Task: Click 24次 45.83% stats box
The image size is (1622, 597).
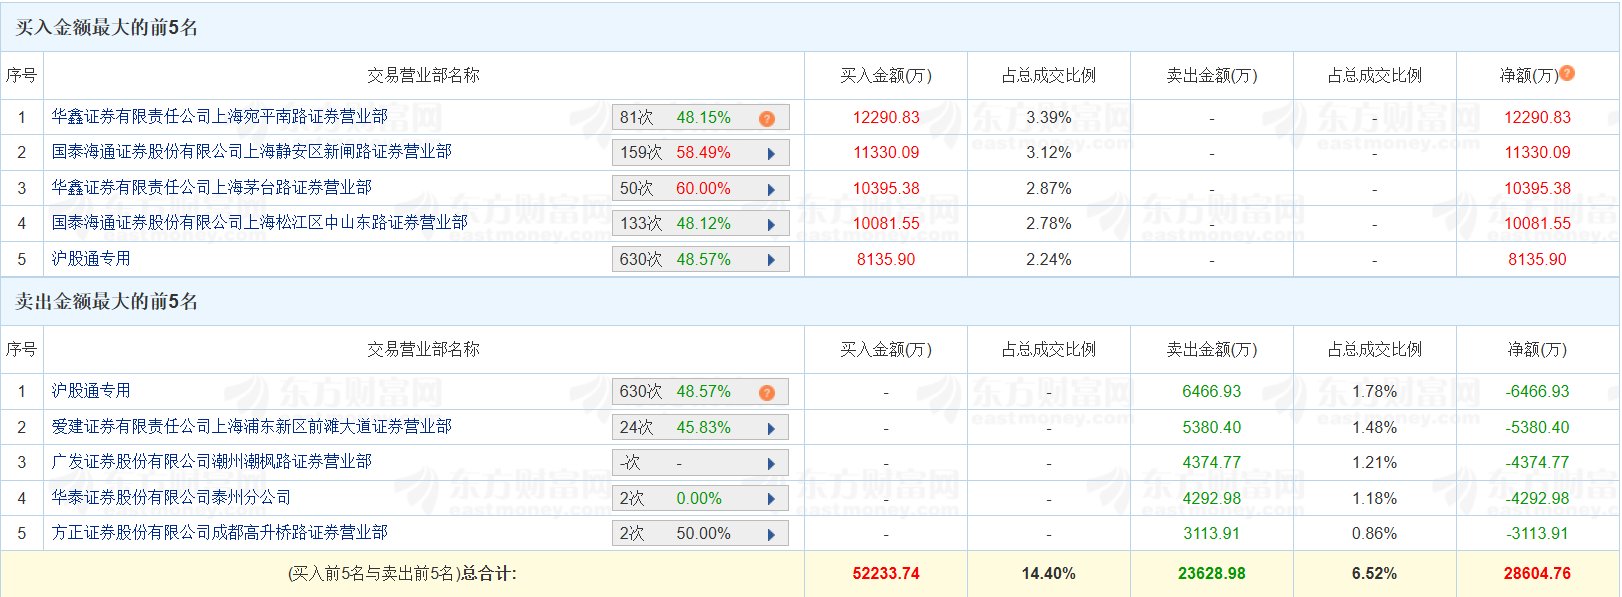Action: [x=700, y=428]
